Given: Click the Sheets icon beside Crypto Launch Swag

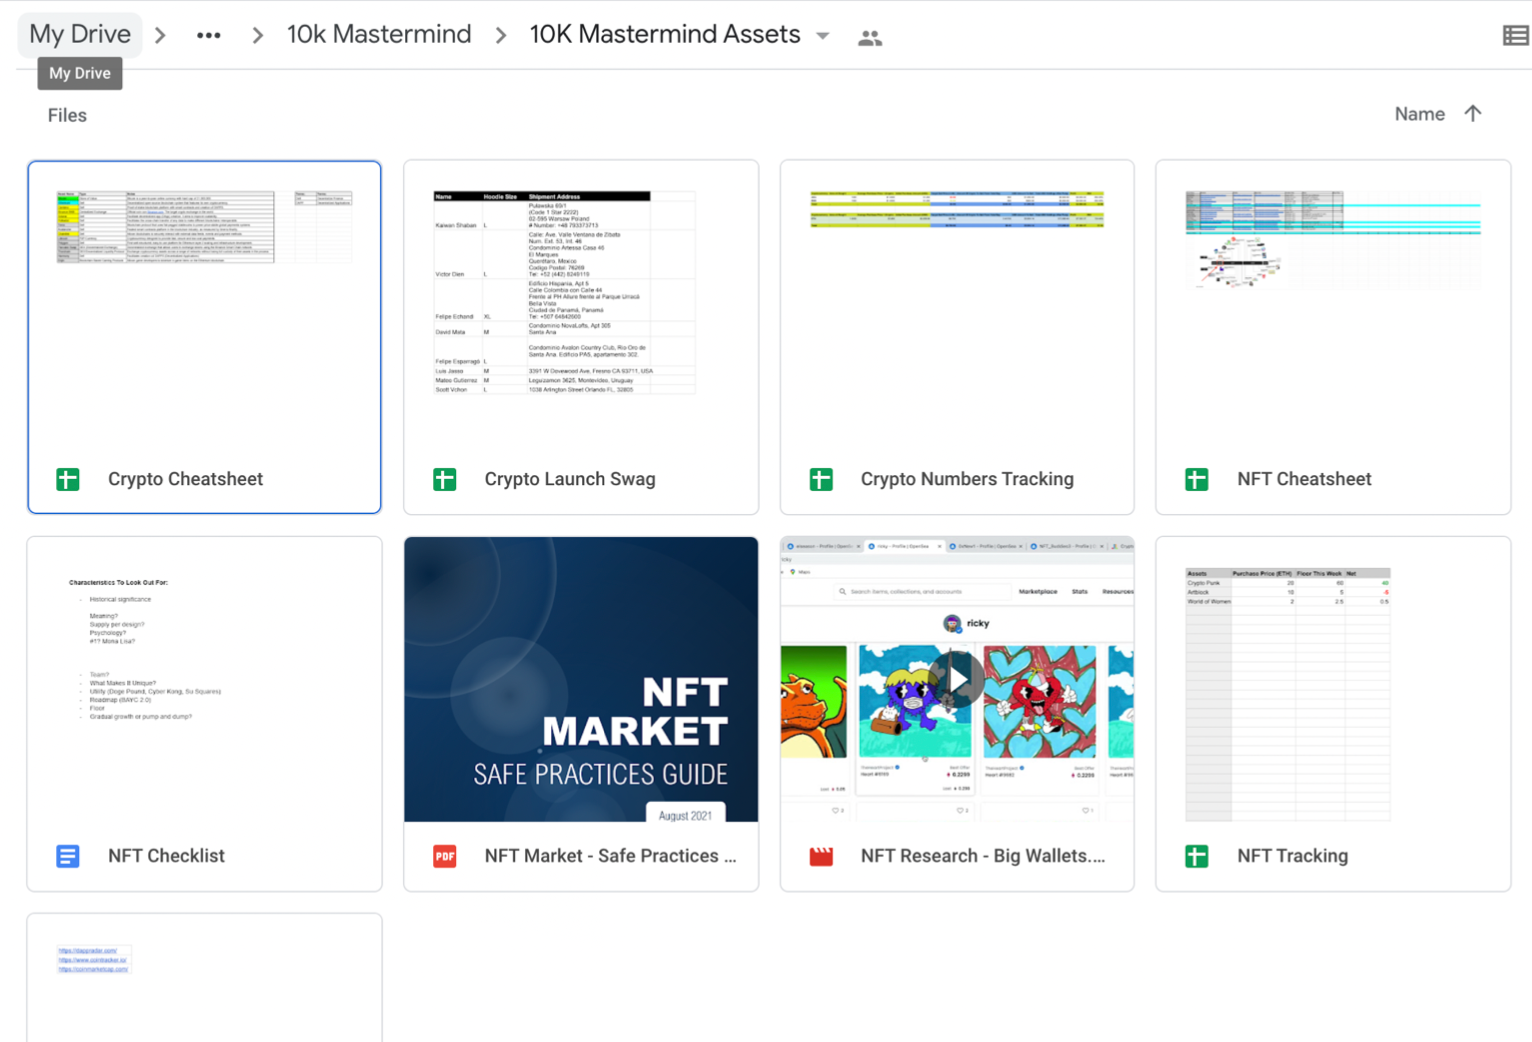Looking at the screenshot, I should pos(445,479).
